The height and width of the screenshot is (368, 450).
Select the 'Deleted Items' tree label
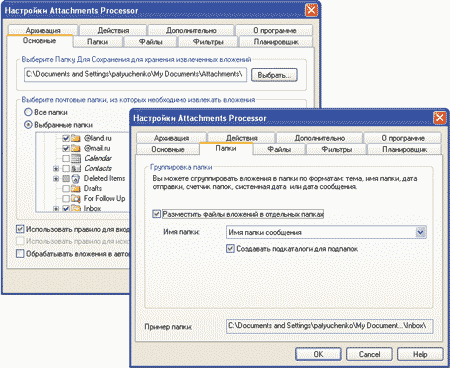click(x=104, y=178)
